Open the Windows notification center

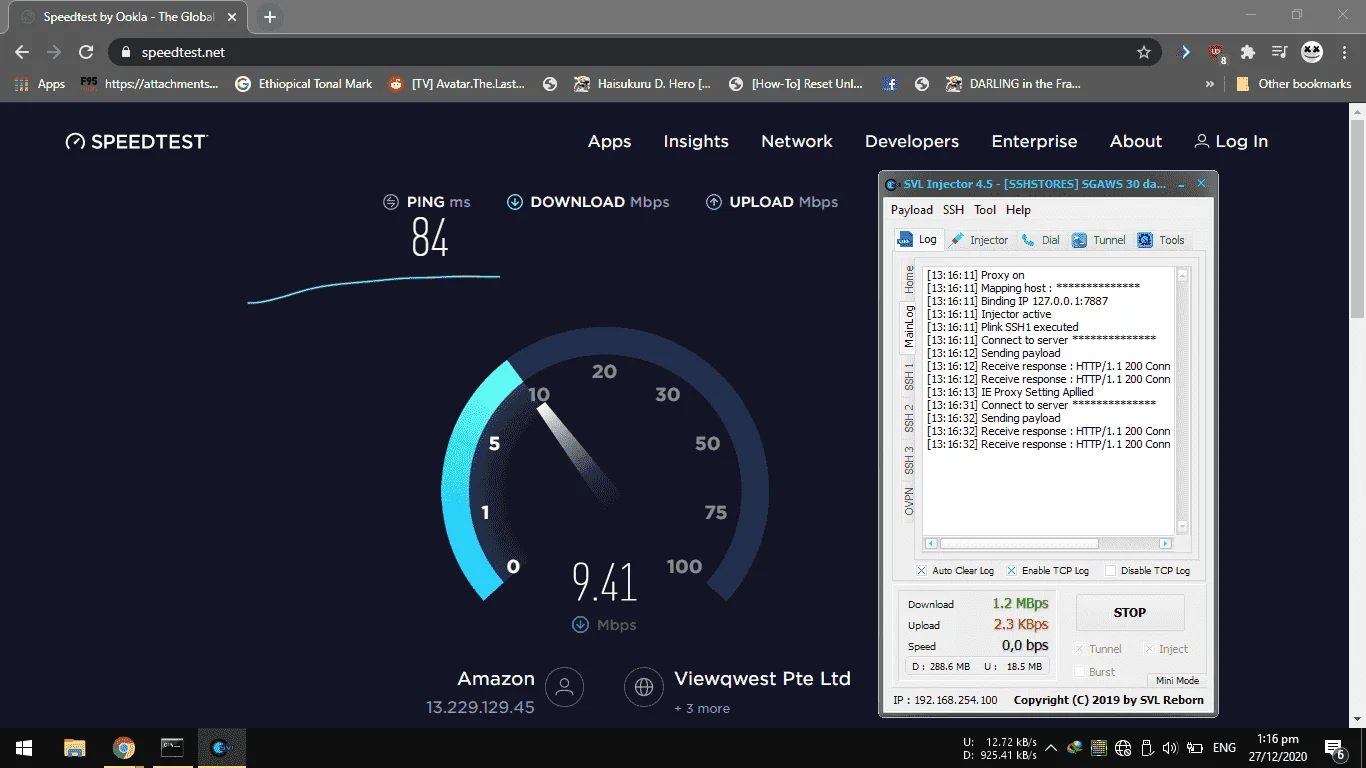point(1336,748)
